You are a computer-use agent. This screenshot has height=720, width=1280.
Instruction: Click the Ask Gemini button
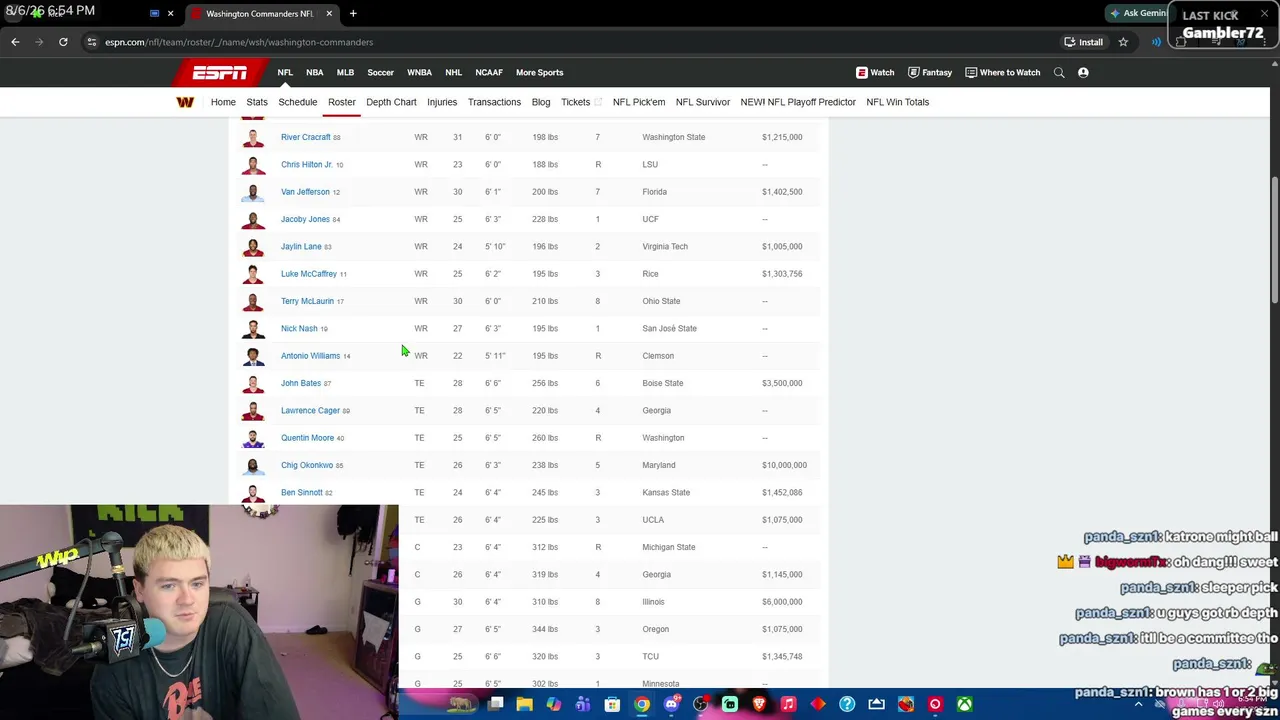1138,13
